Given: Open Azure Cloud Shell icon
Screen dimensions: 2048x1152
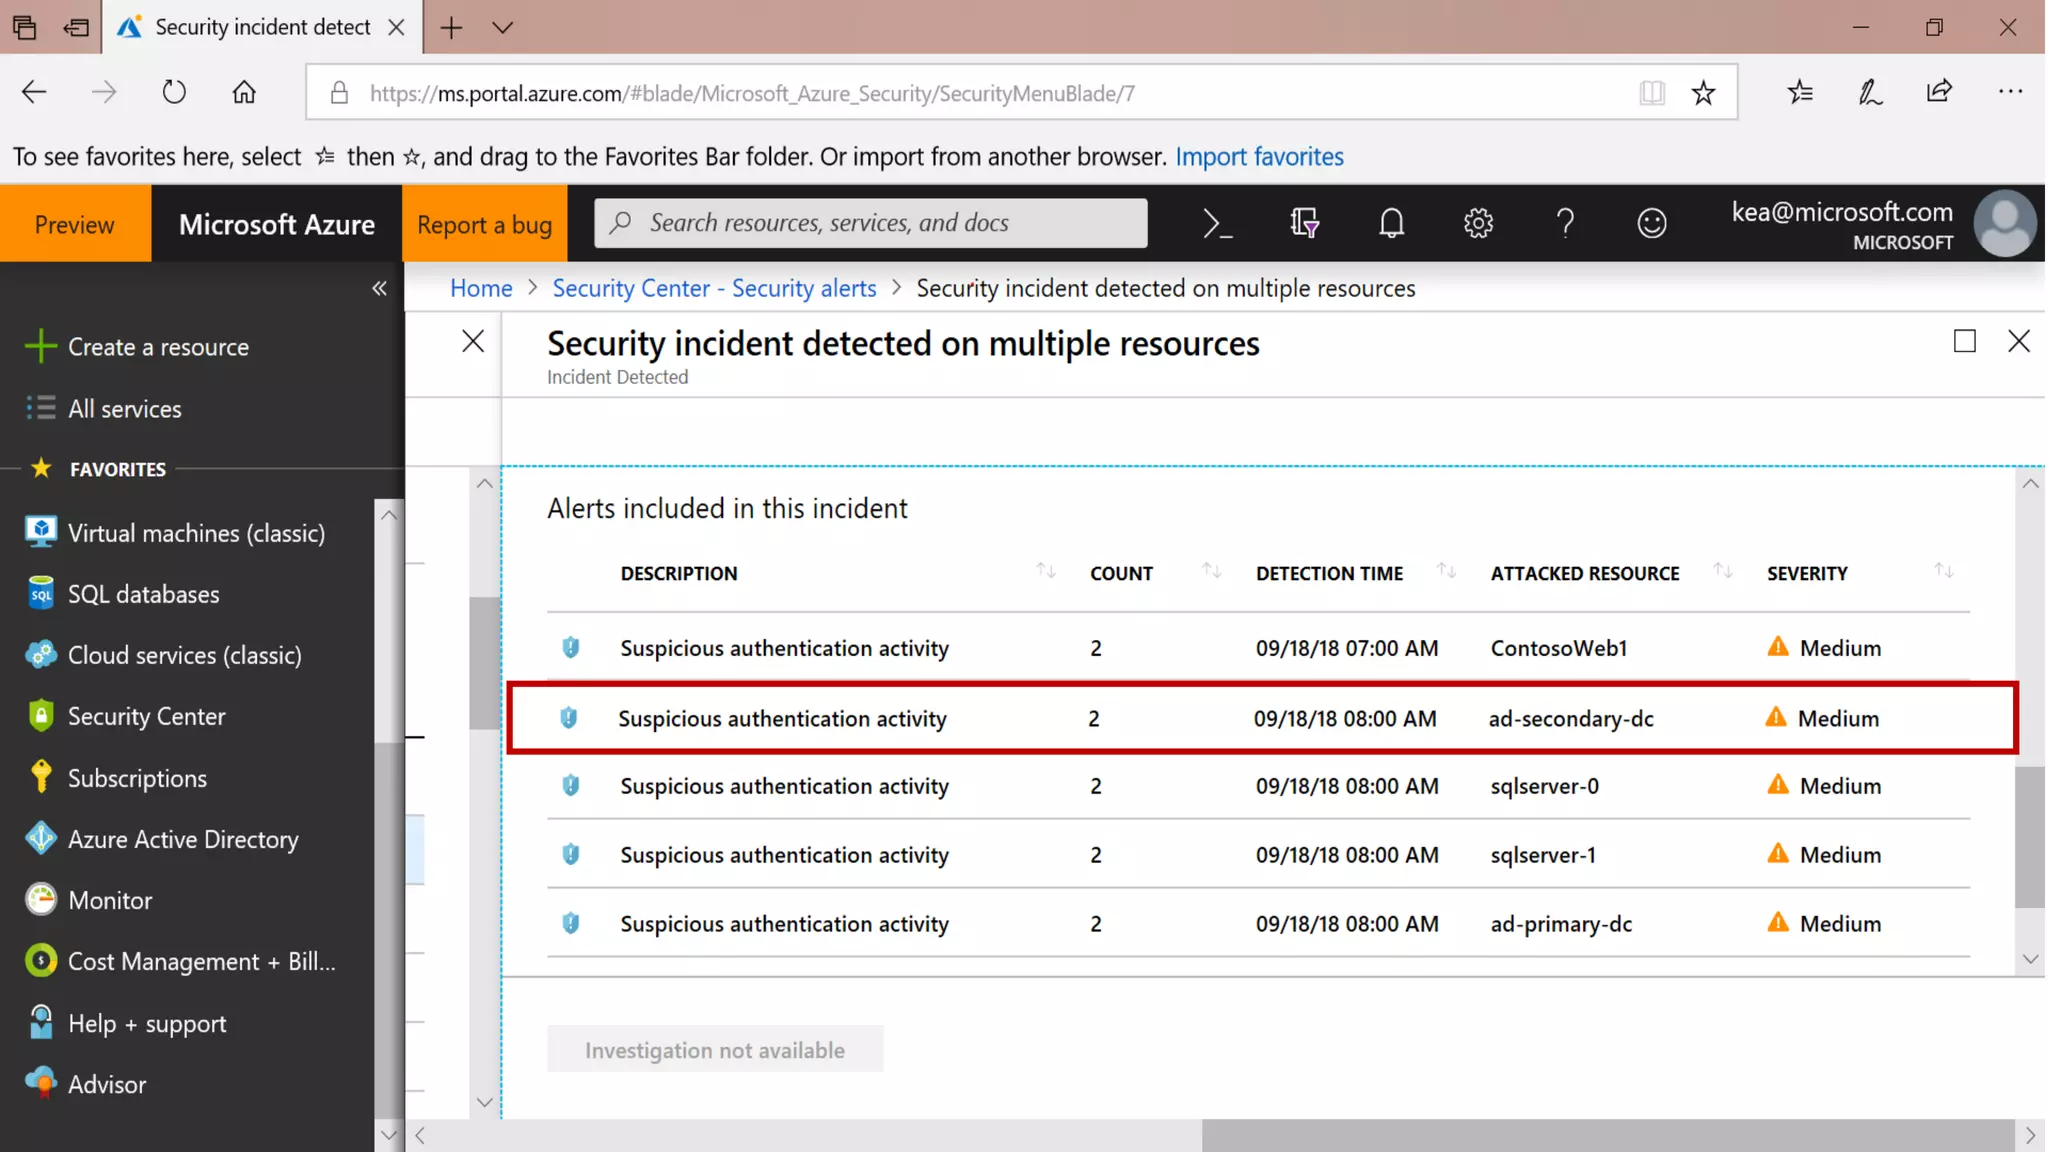Looking at the screenshot, I should pos(1216,223).
